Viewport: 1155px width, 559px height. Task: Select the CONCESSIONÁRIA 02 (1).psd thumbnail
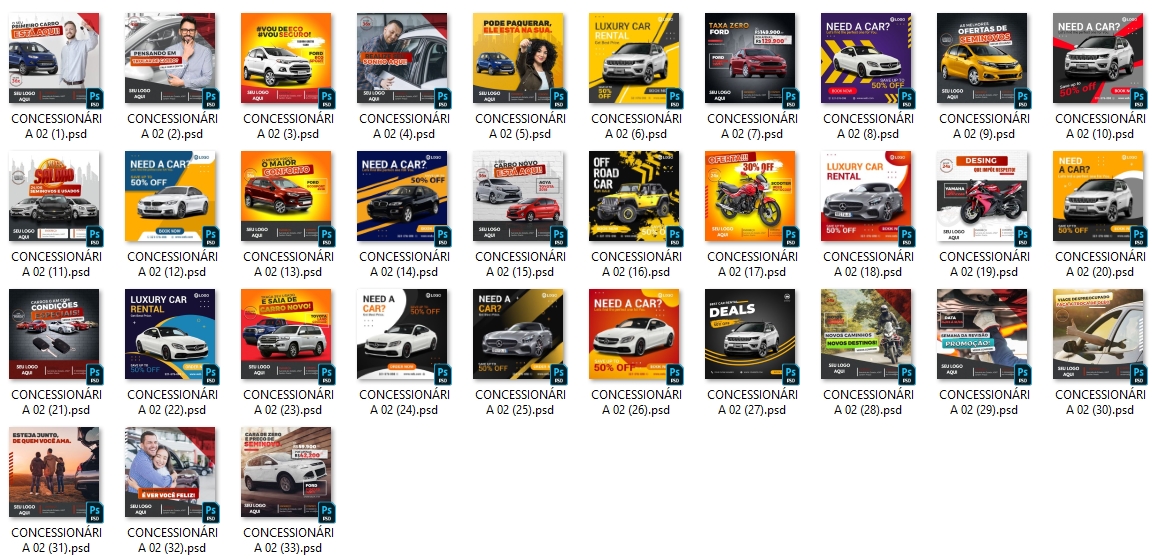click(54, 58)
